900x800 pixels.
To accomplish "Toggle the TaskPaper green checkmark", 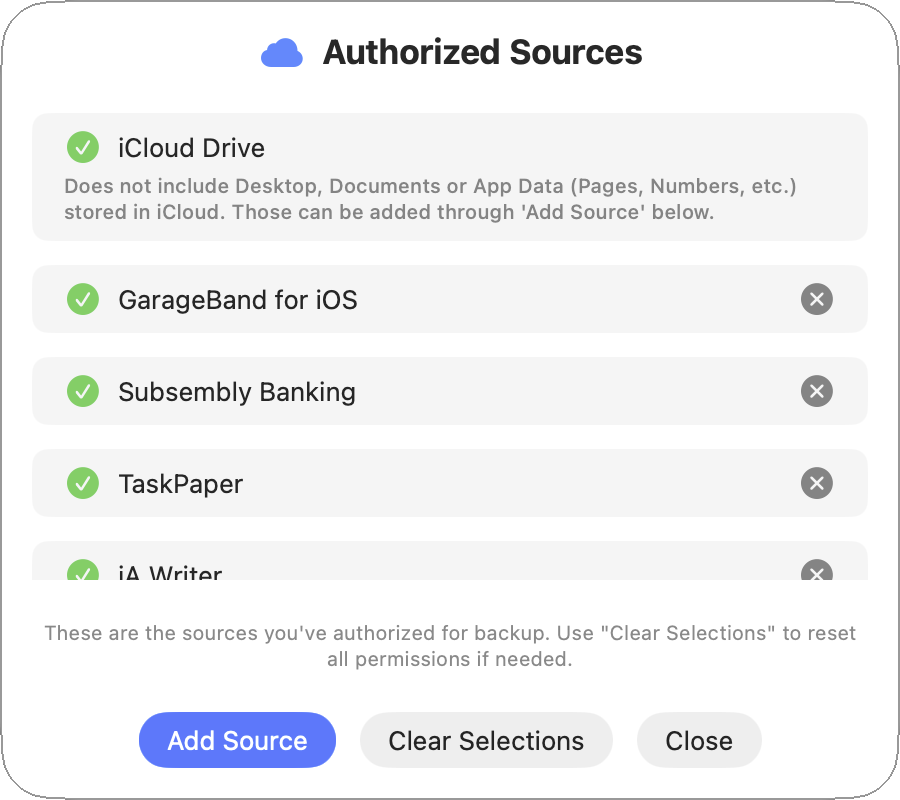I will (83, 483).
